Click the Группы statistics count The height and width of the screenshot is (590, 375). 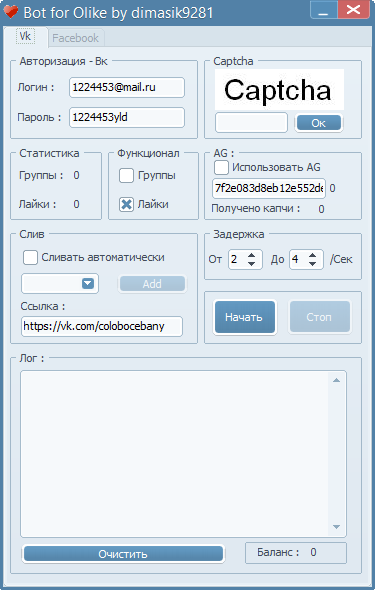pos(76,175)
